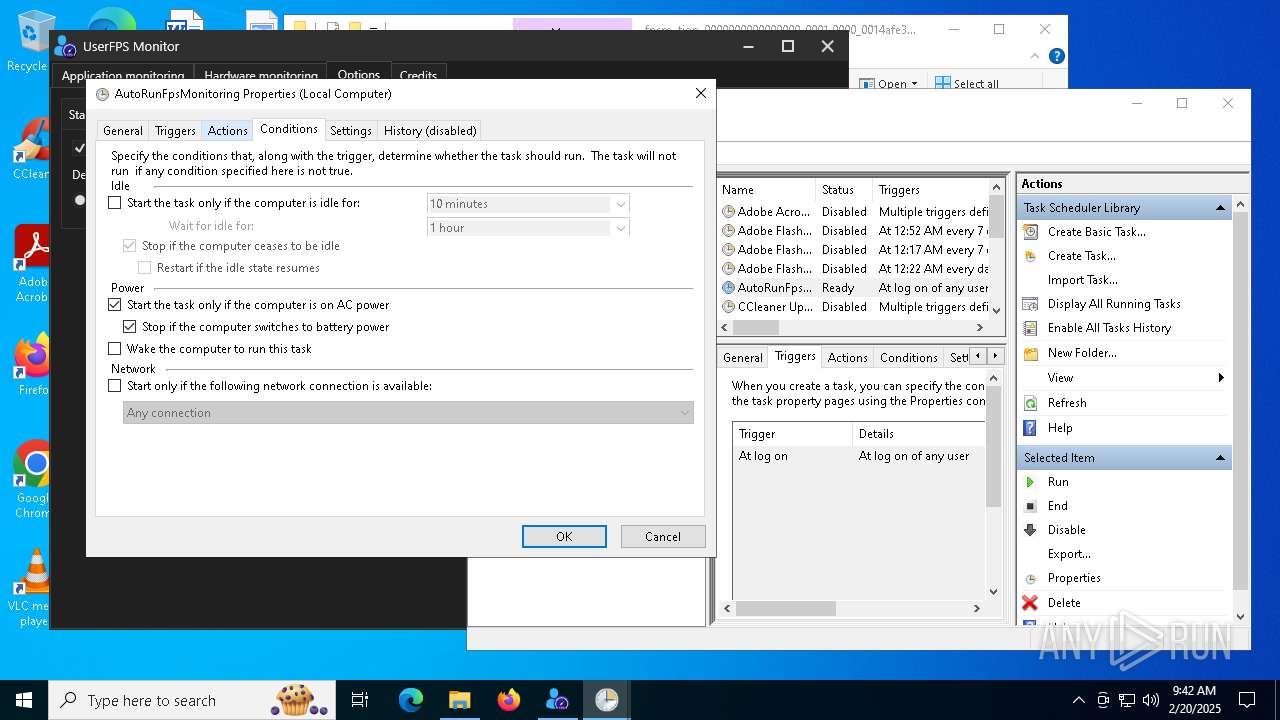Screen dimensions: 1280x720
Task: Click horizontal scrollbar thumb of task list
Action: pyautogui.click(x=756, y=327)
